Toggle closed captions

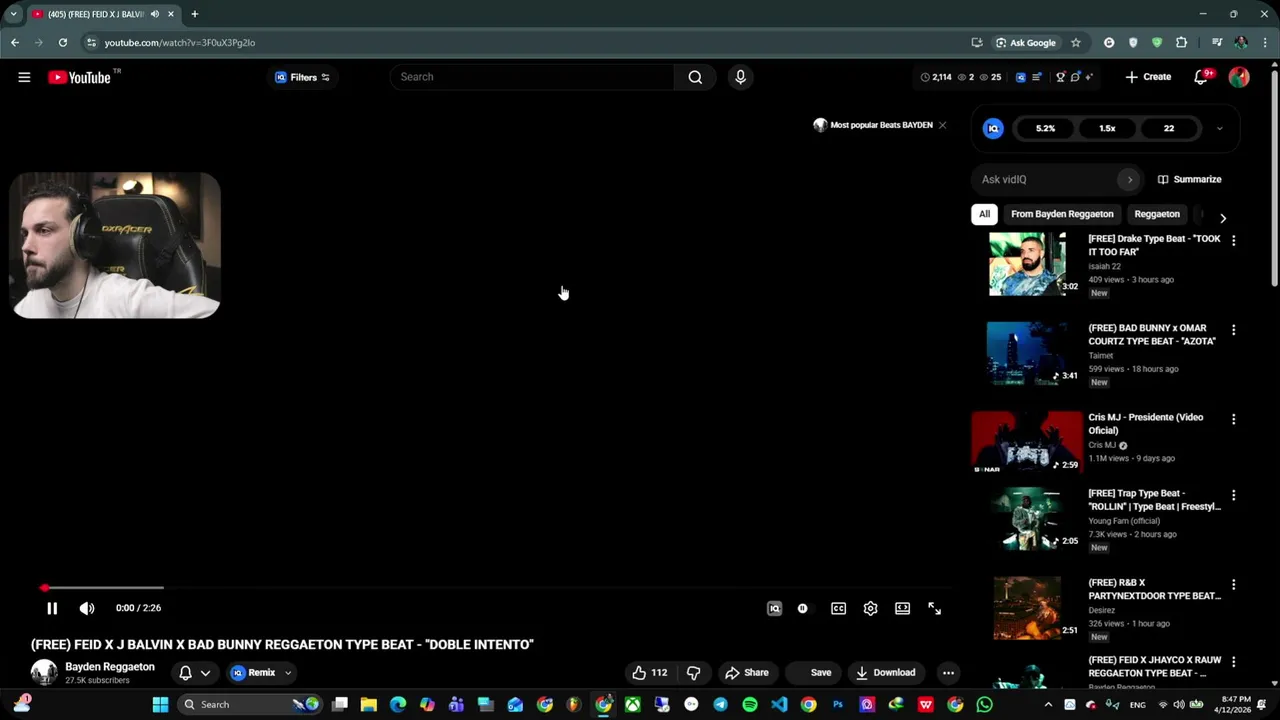click(838, 608)
